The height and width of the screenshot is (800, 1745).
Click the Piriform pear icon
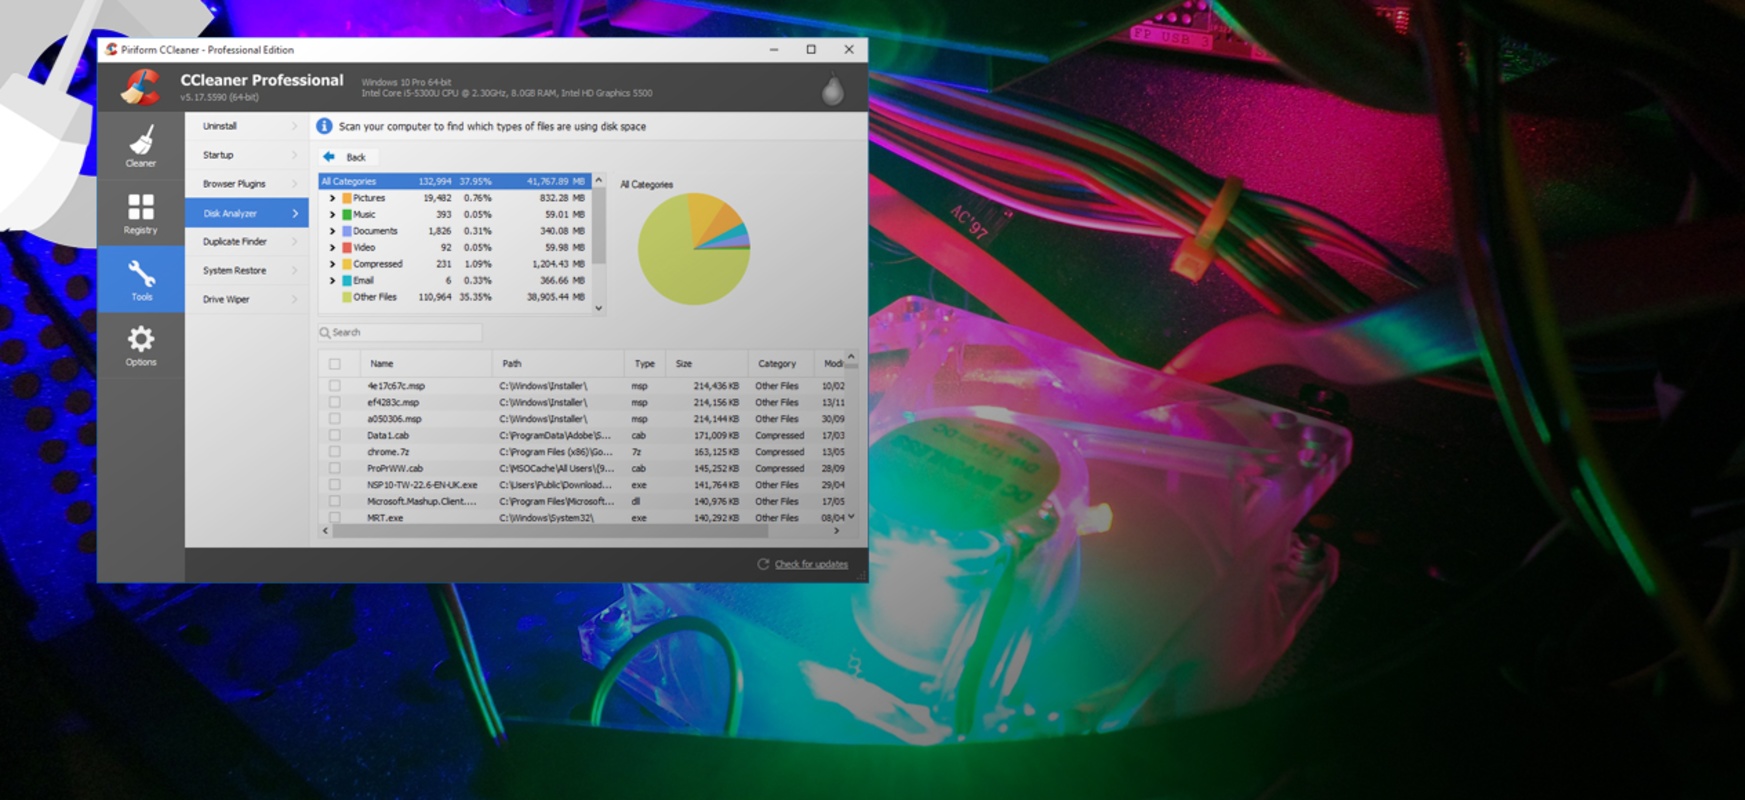click(x=832, y=89)
